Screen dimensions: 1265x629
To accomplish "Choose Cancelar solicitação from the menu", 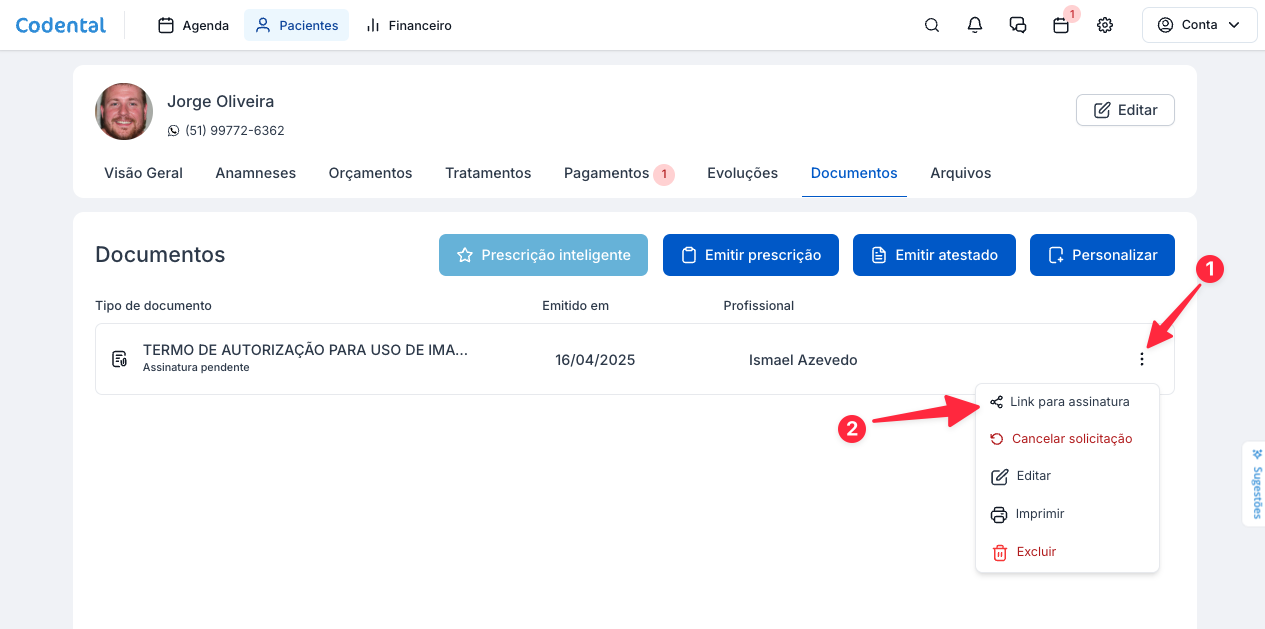I will pyautogui.click(x=1070, y=439).
